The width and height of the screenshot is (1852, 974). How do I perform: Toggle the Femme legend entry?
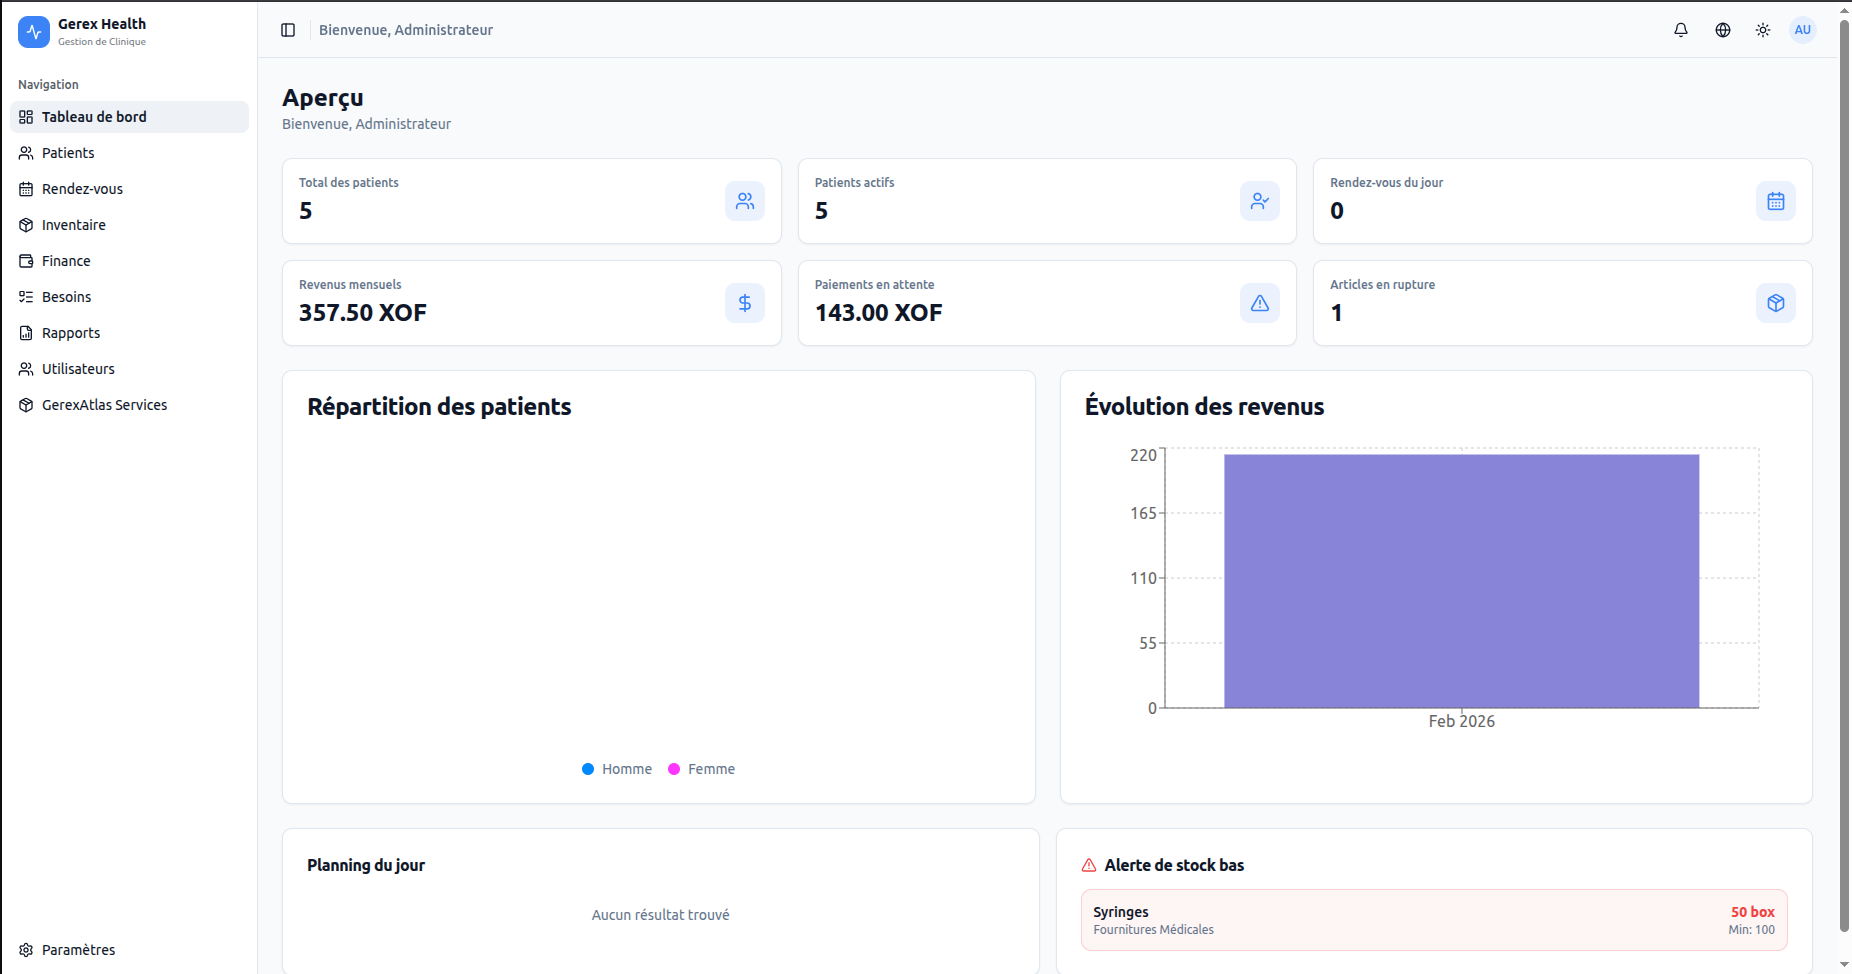pos(702,769)
